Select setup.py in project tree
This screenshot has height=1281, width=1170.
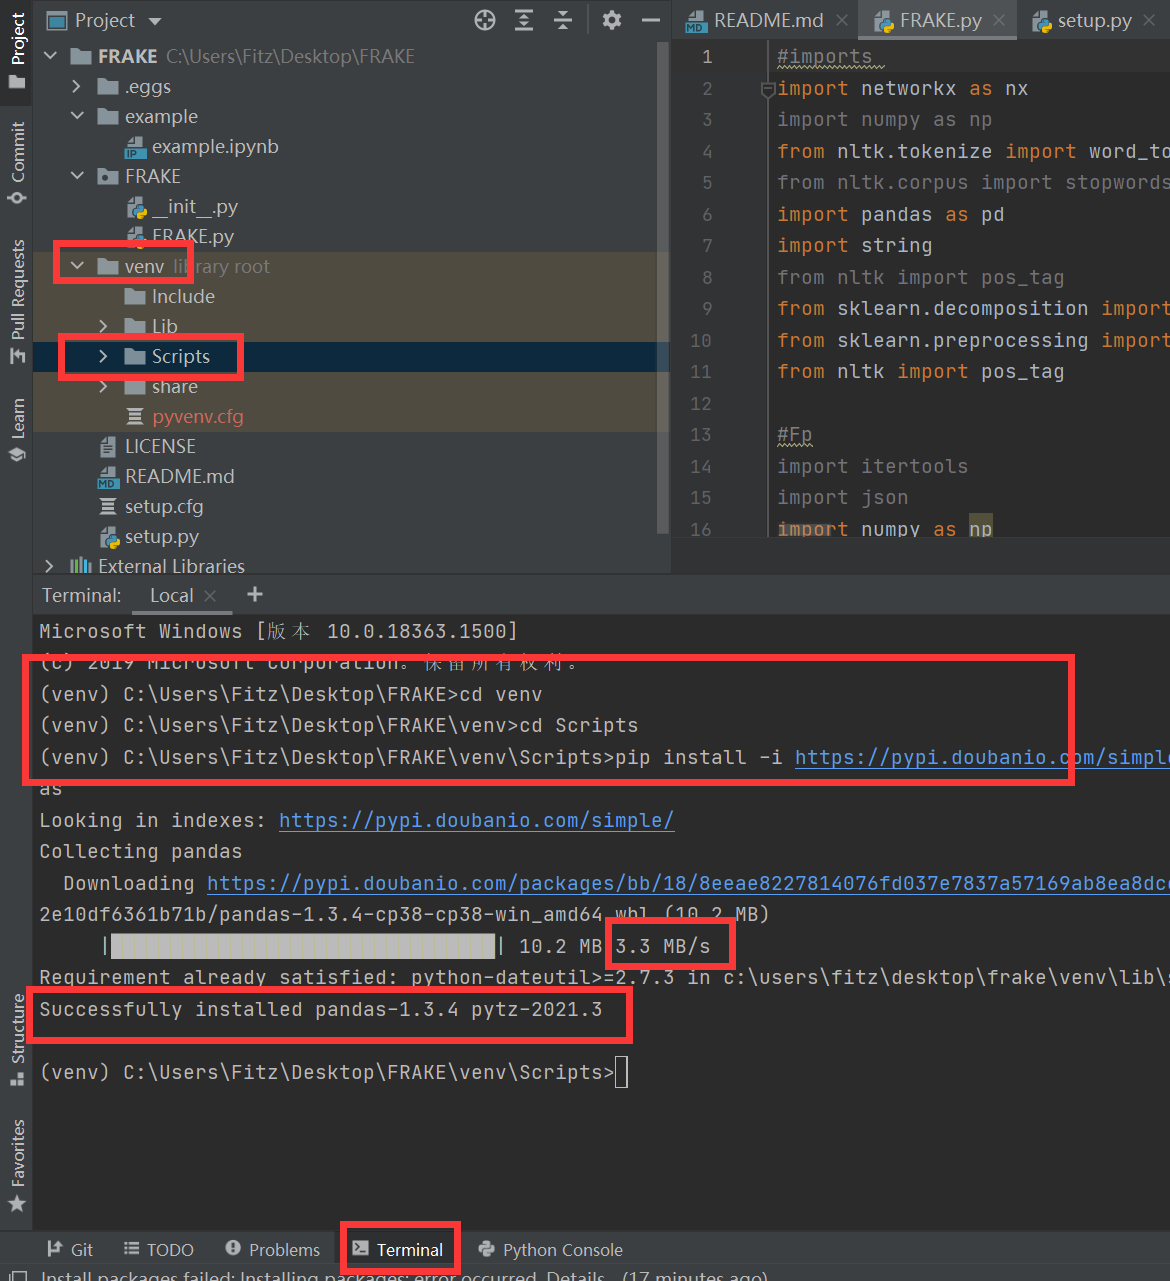click(x=150, y=536)
